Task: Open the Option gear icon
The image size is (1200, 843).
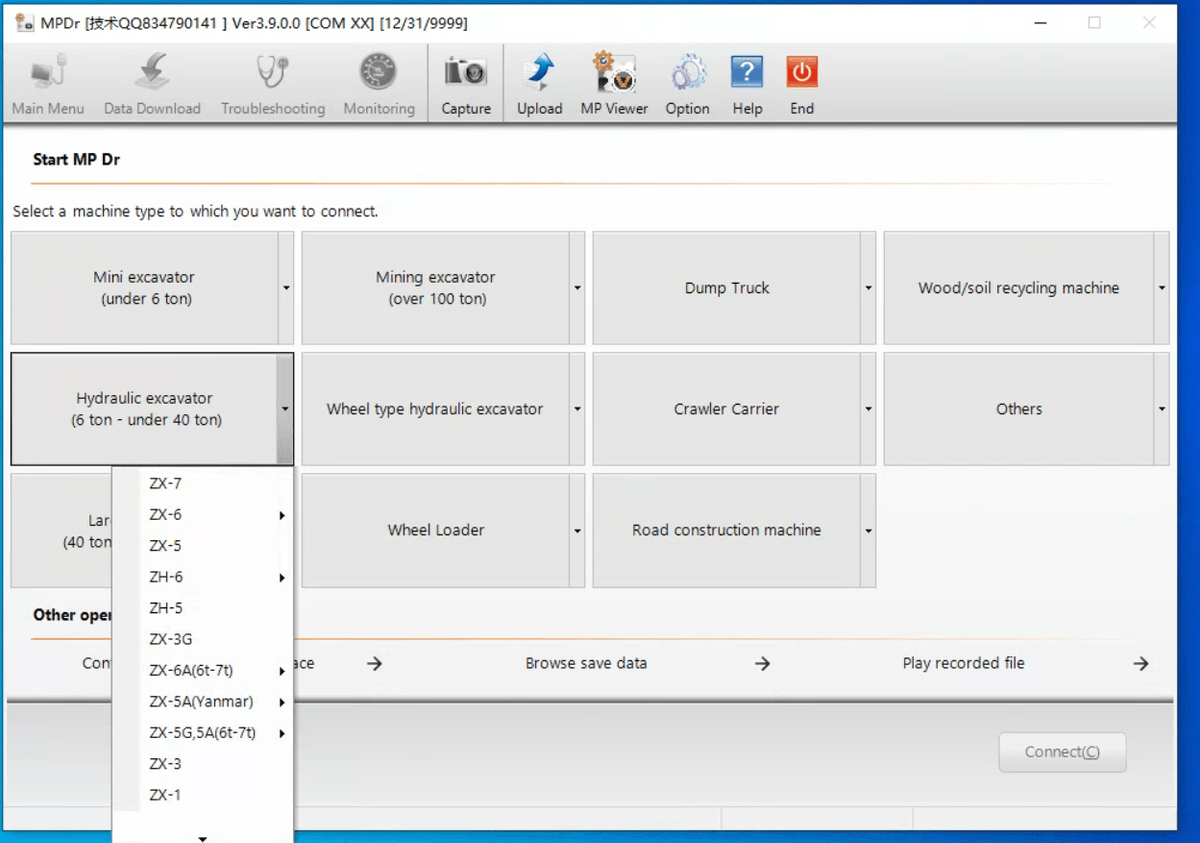Action: point(687,74)
